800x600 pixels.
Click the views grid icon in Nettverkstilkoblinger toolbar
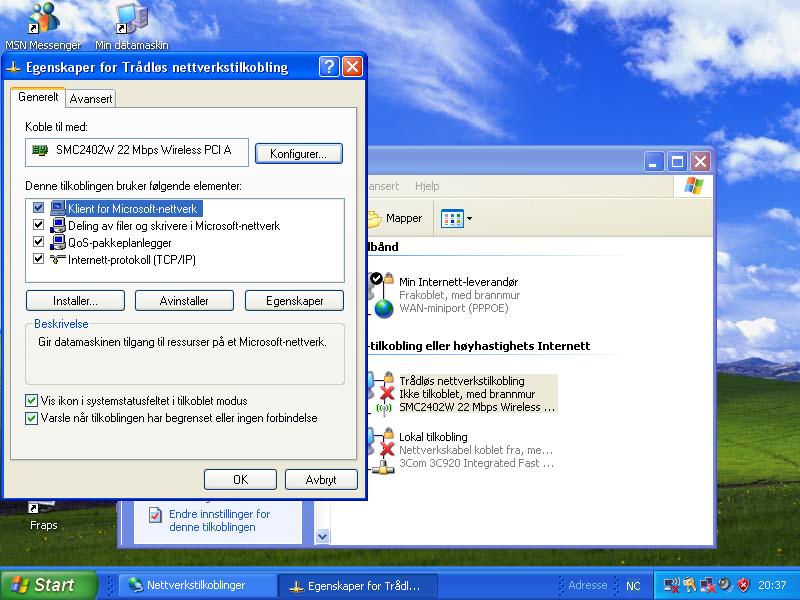pyautogui.click(x=452, y=219)
